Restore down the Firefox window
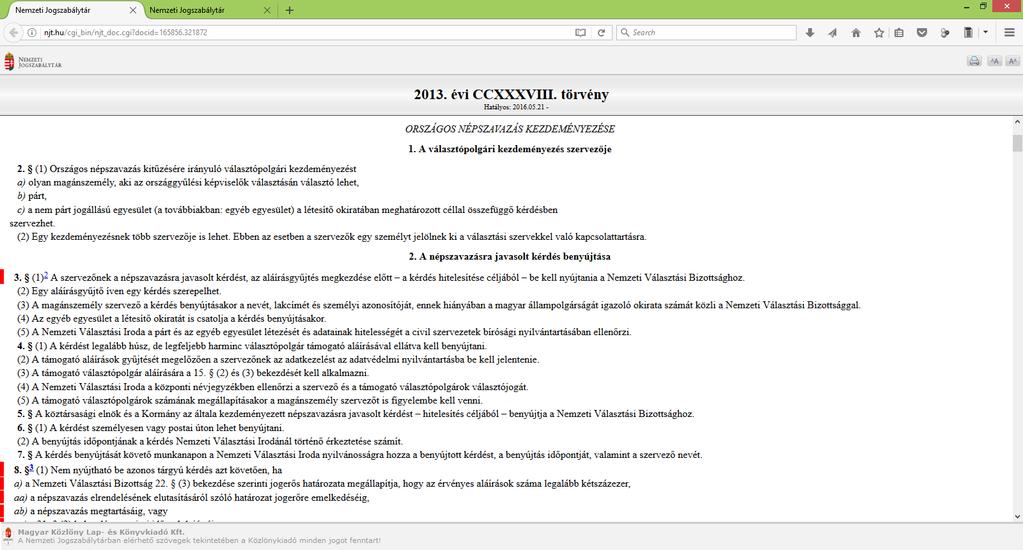 [983, 7]
